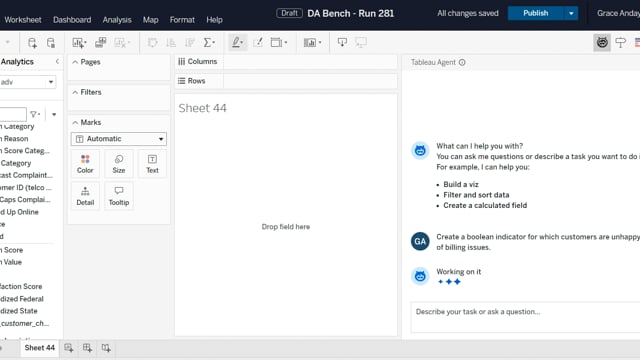This screenshot has height=360, width=640.
Task: Click the Sort Descending toolbar icon
Action: [x=189, y=42]
